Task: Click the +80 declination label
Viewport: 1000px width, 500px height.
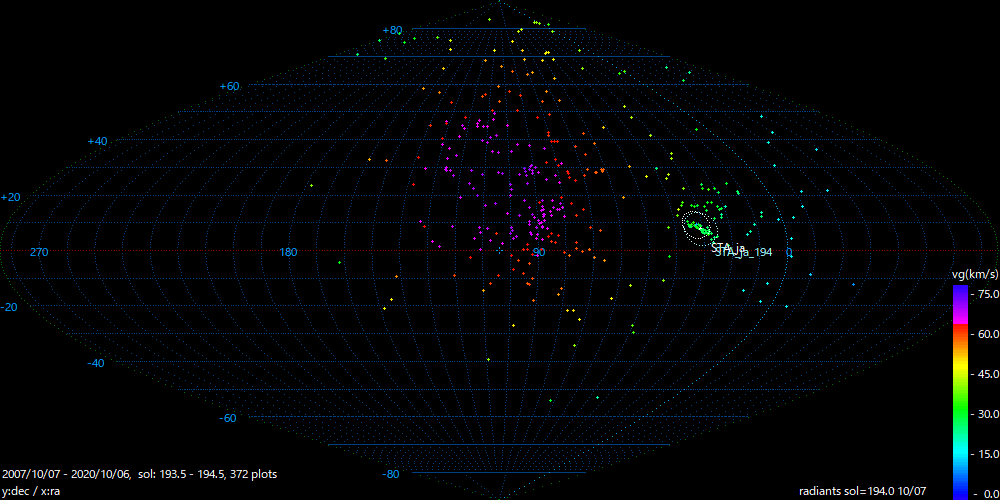Action: coord(392,31)
